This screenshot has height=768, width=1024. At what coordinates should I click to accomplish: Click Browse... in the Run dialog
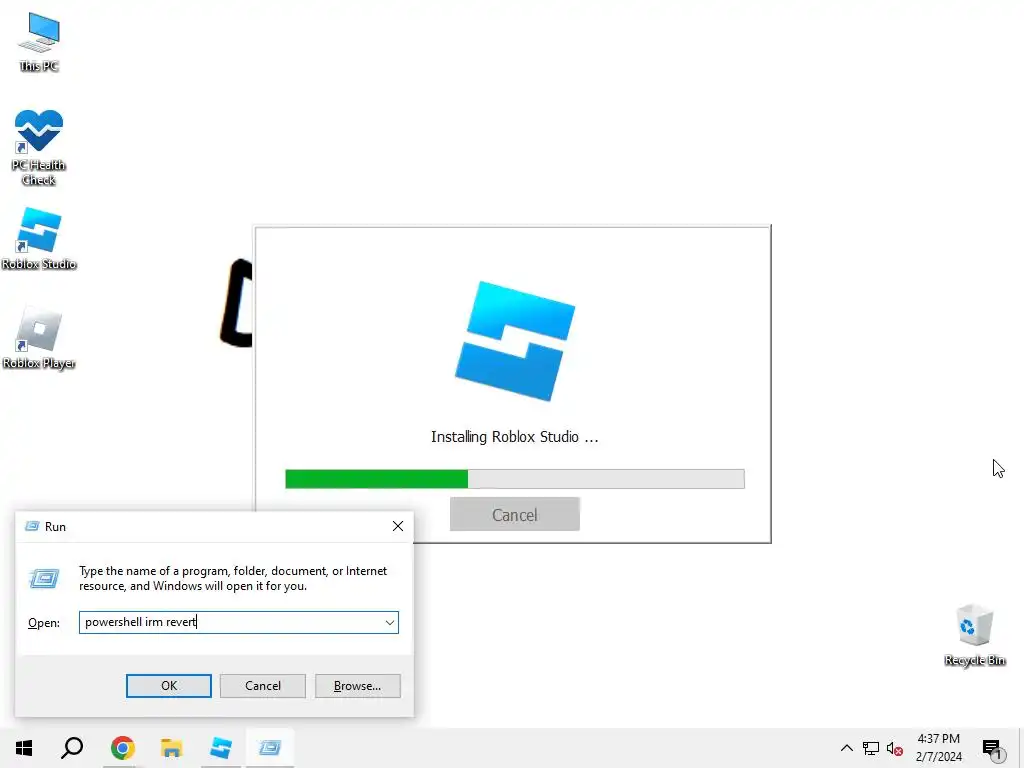[357, 686]
